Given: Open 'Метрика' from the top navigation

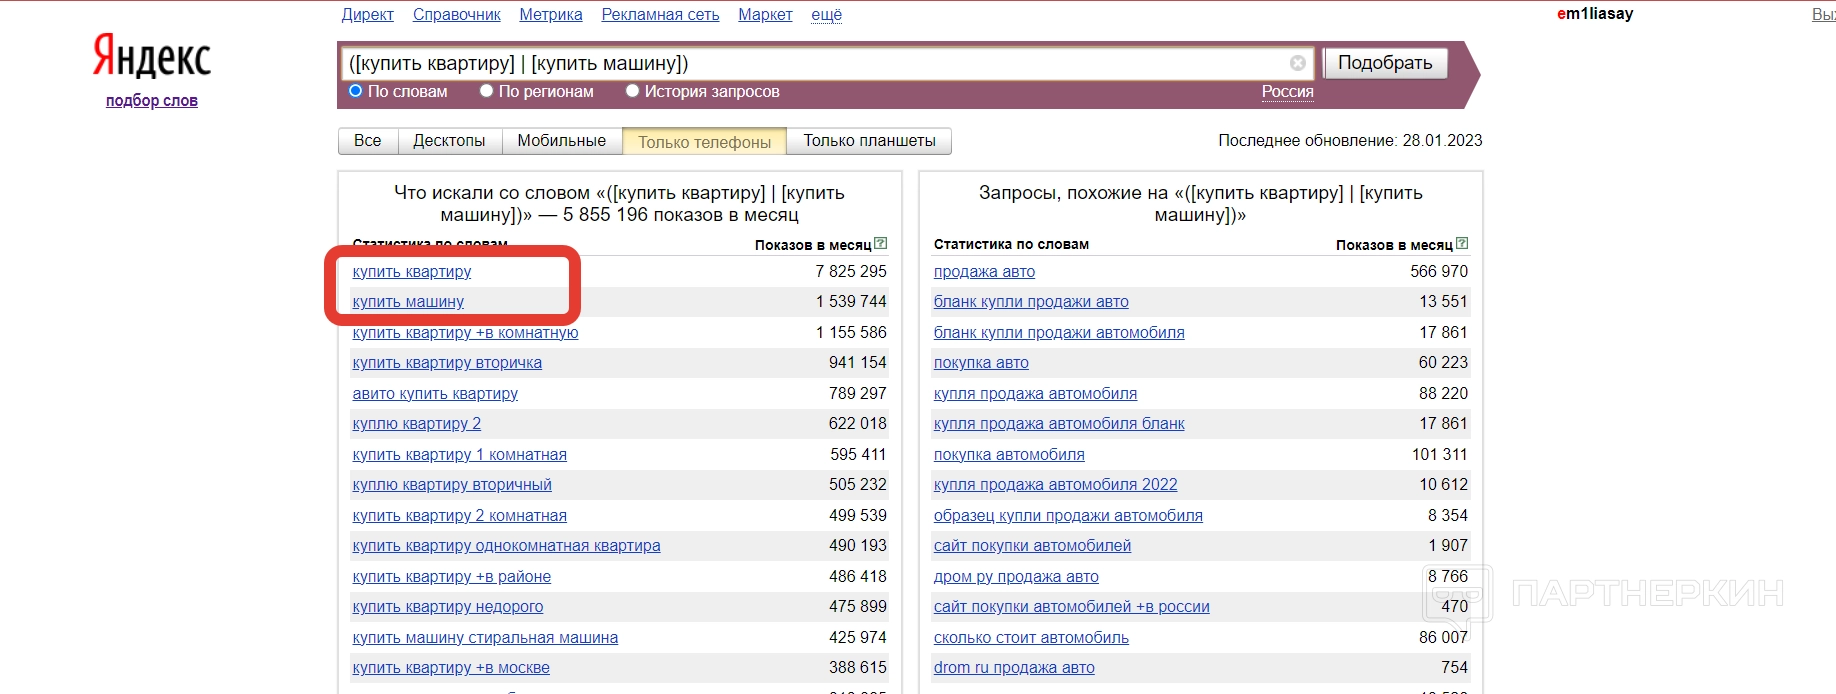Looking at the screenshot, I should click(x=550, y=14).
